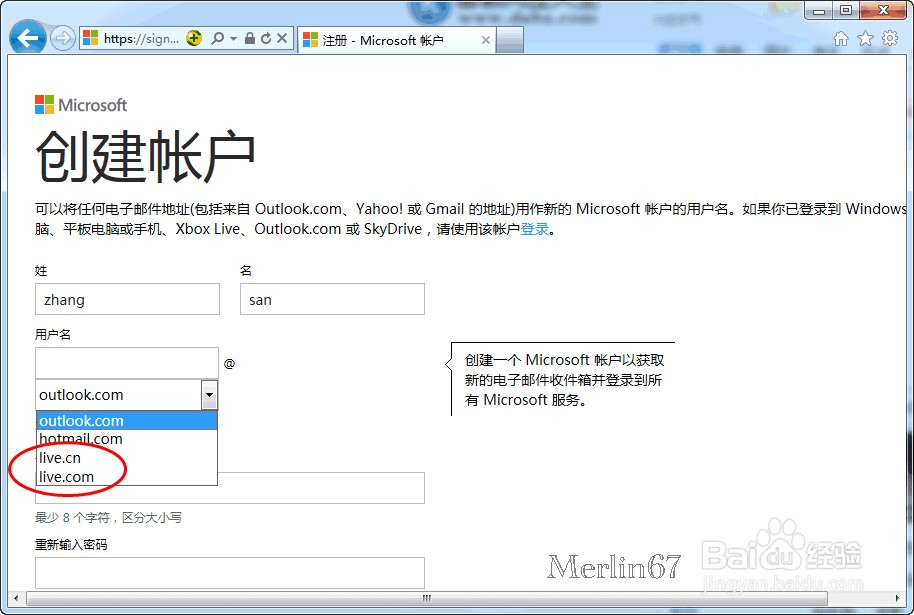Close the browser window
Image resolution: width=914 pixels, height=615 pixels.
click(883, 10)
